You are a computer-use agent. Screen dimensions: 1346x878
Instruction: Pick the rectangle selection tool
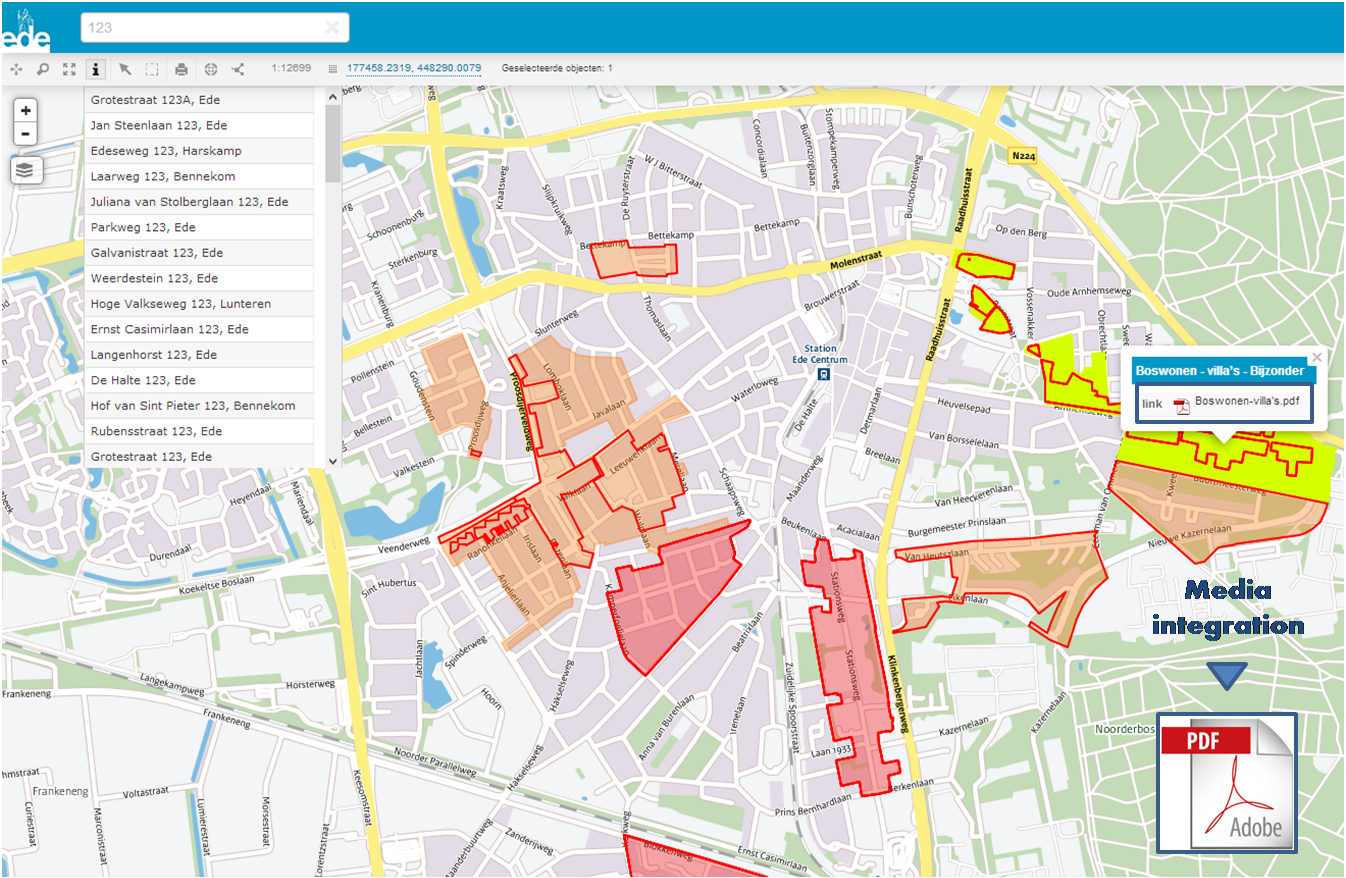[152, 69]
